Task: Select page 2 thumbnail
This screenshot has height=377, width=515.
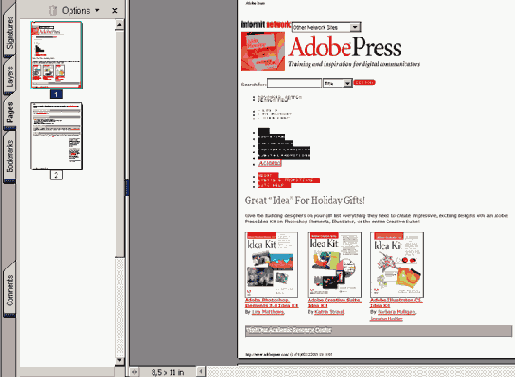Action: coord(56,136)
